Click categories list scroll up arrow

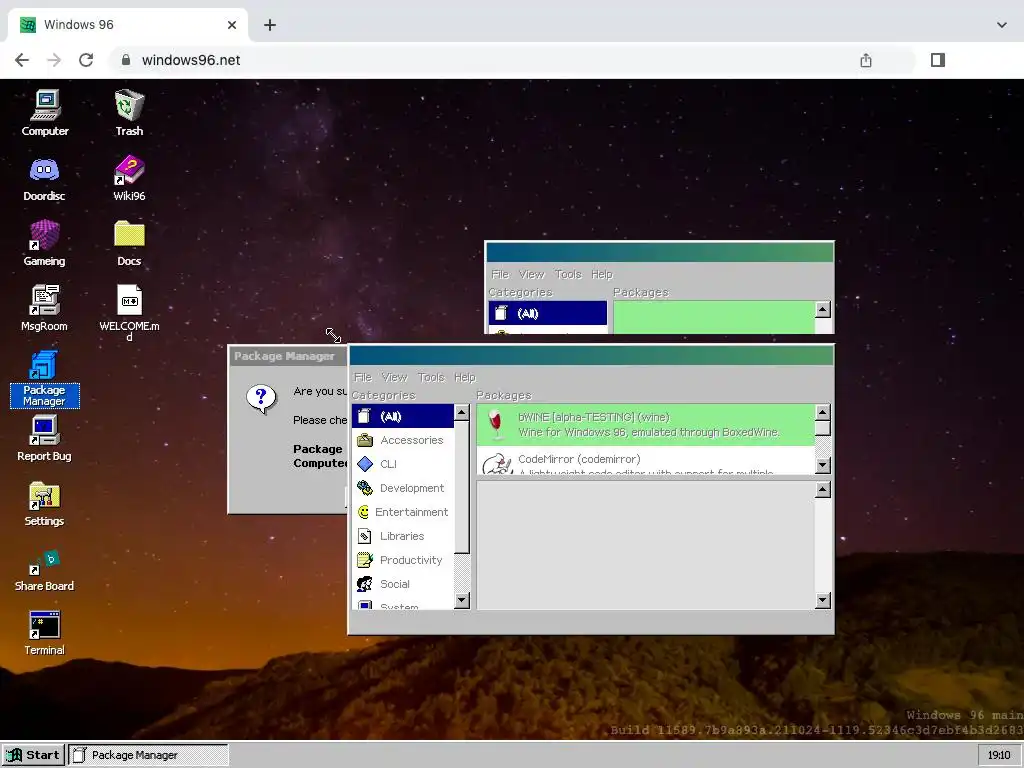(x=462, y=413)
